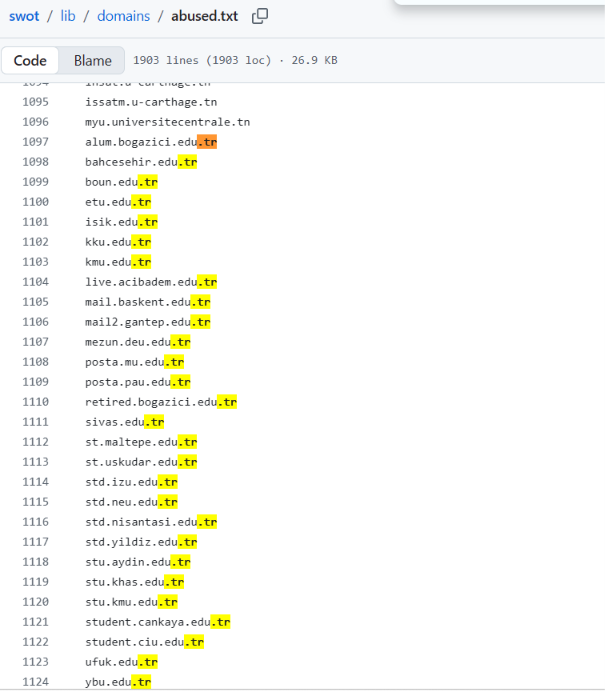Click the boun.edu.tr line
The width and height of the screenshot is (605, 691).
coord(121,182)
